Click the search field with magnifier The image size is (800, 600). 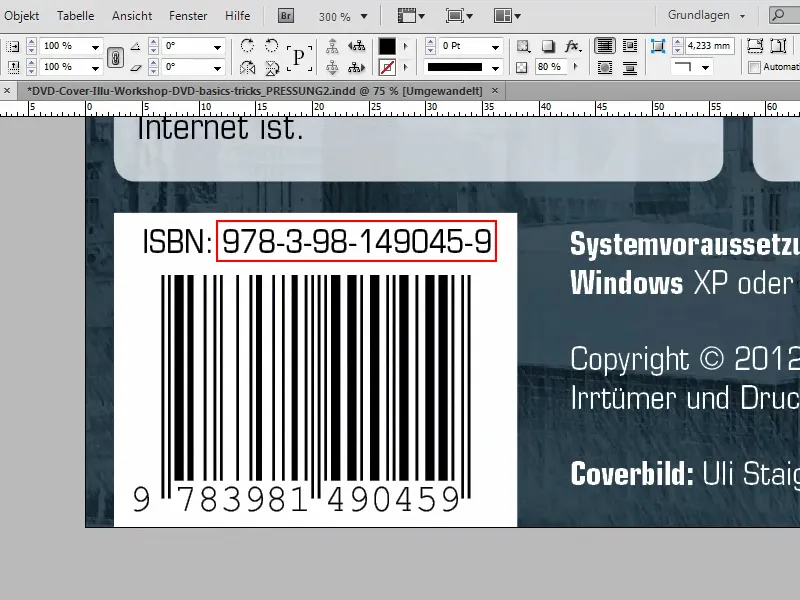(x=785, y=15)
